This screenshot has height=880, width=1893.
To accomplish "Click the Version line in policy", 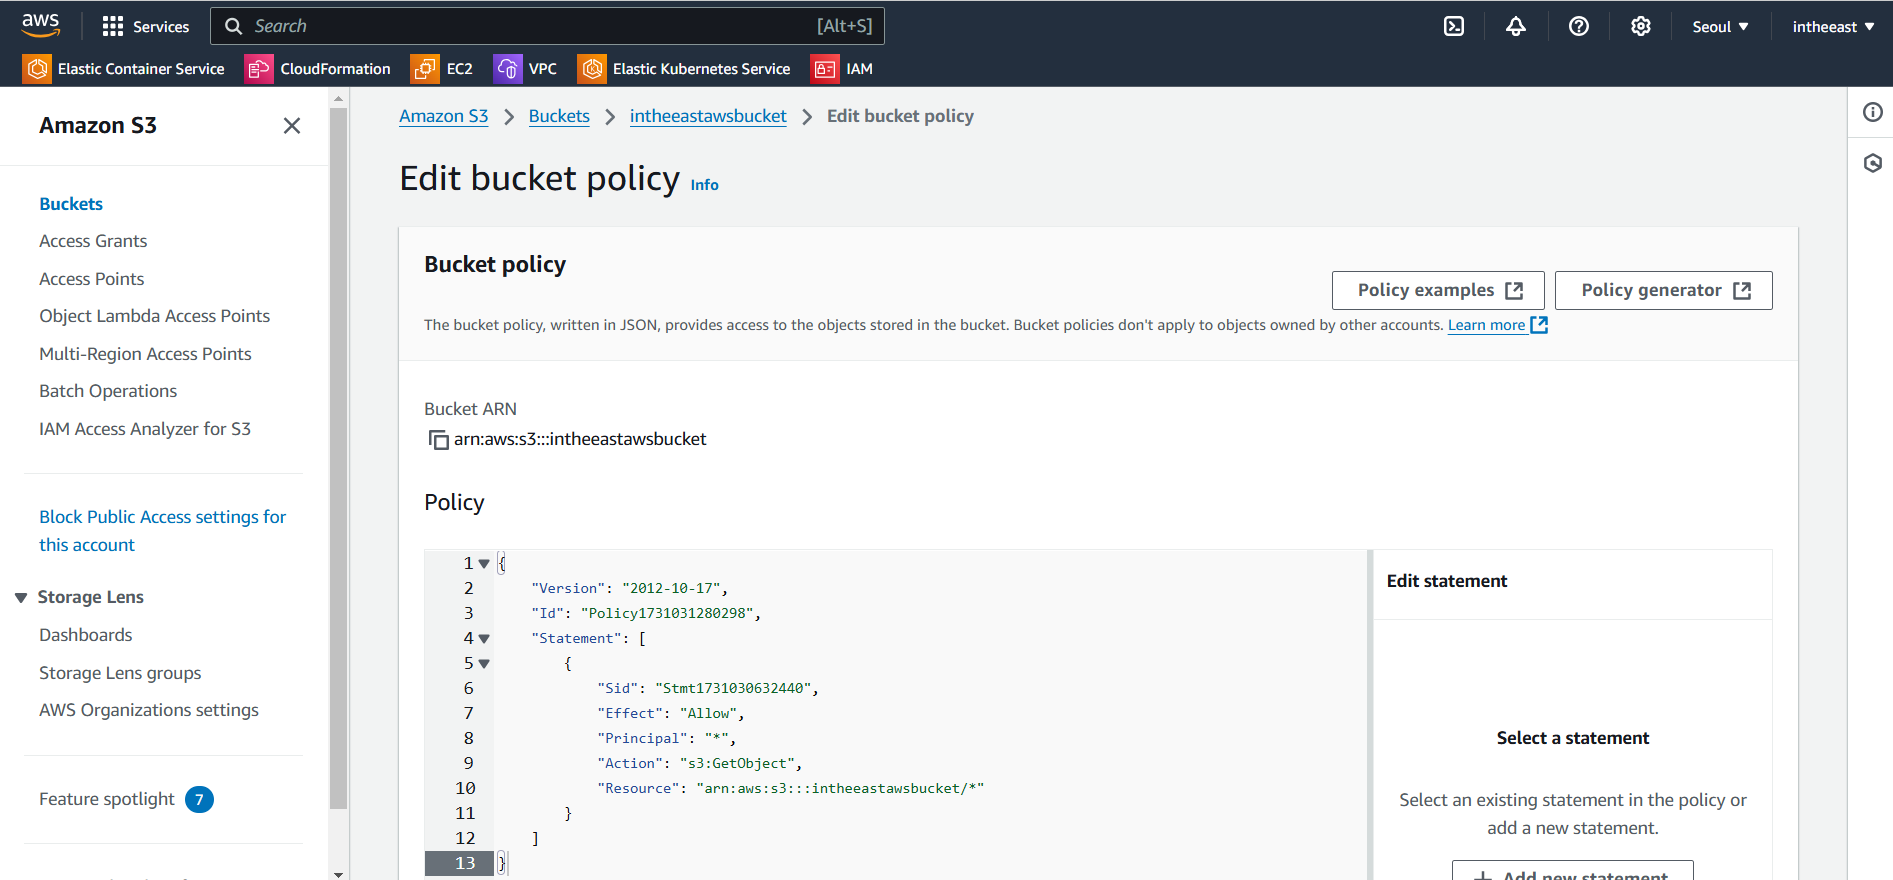I will pyautogui.click(x=630, y=588).
